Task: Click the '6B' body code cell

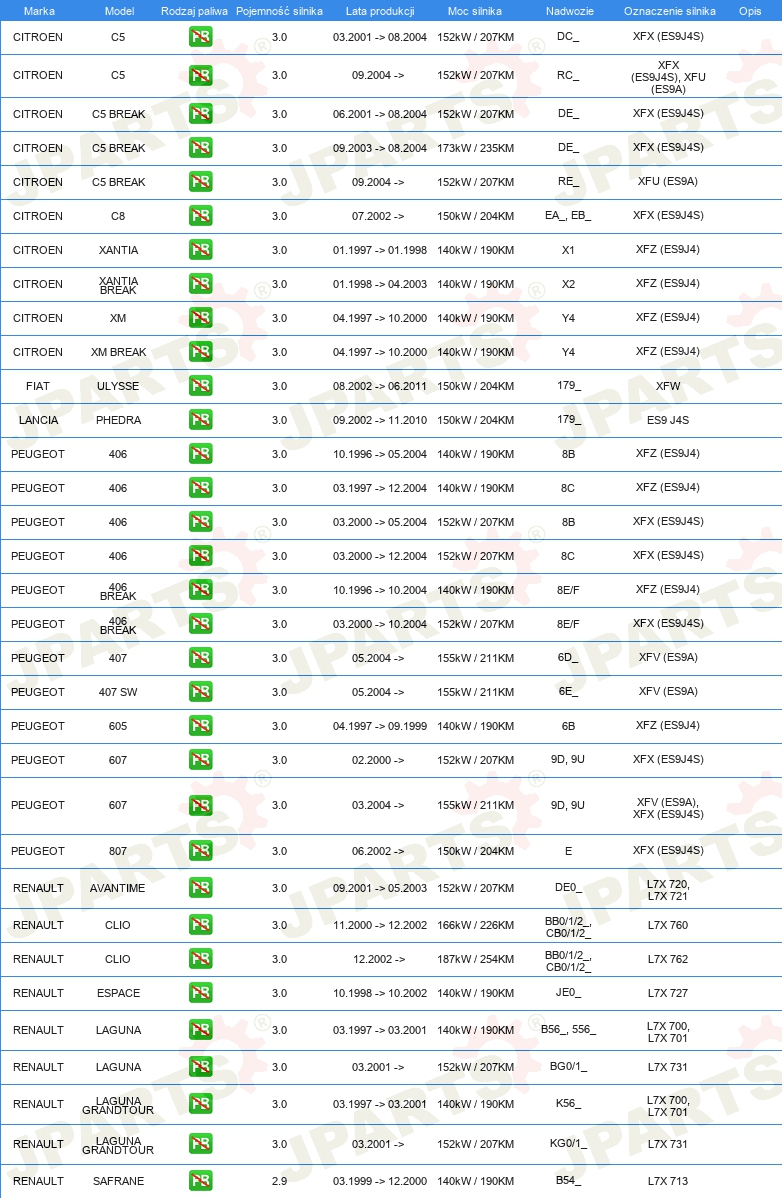Action: click(568, 726)
